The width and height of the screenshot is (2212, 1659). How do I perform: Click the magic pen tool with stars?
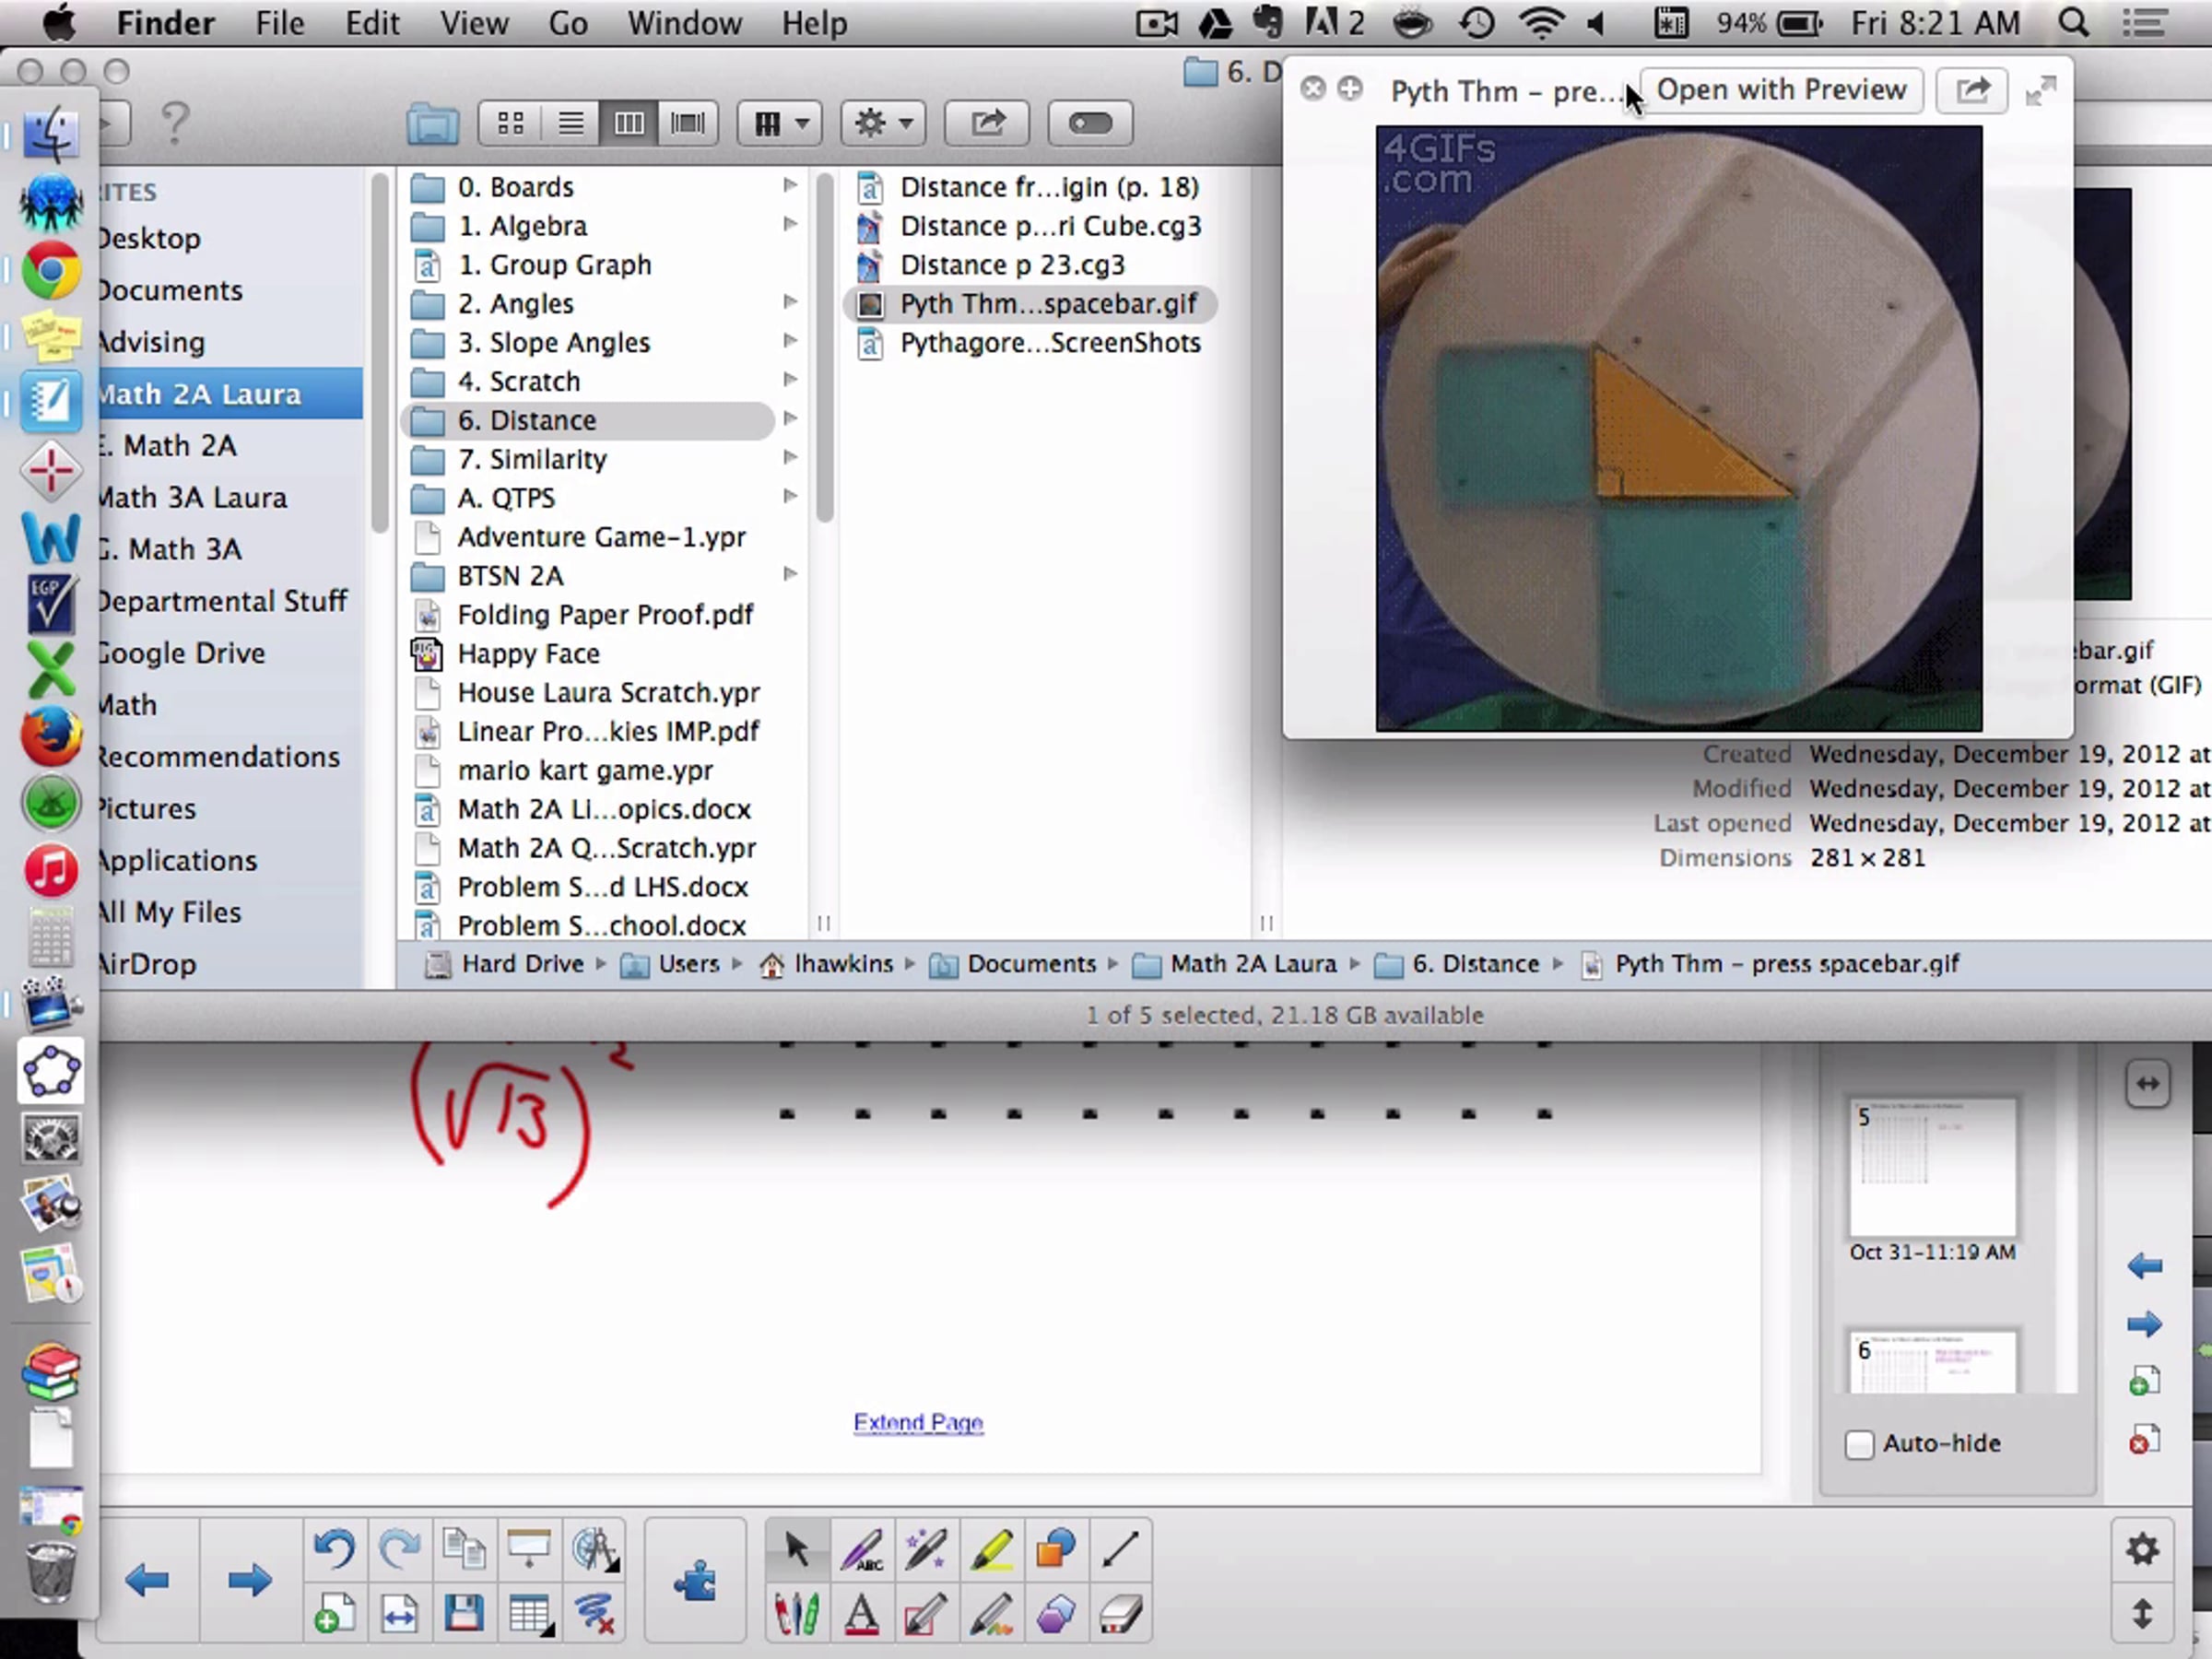[925, 1549]
